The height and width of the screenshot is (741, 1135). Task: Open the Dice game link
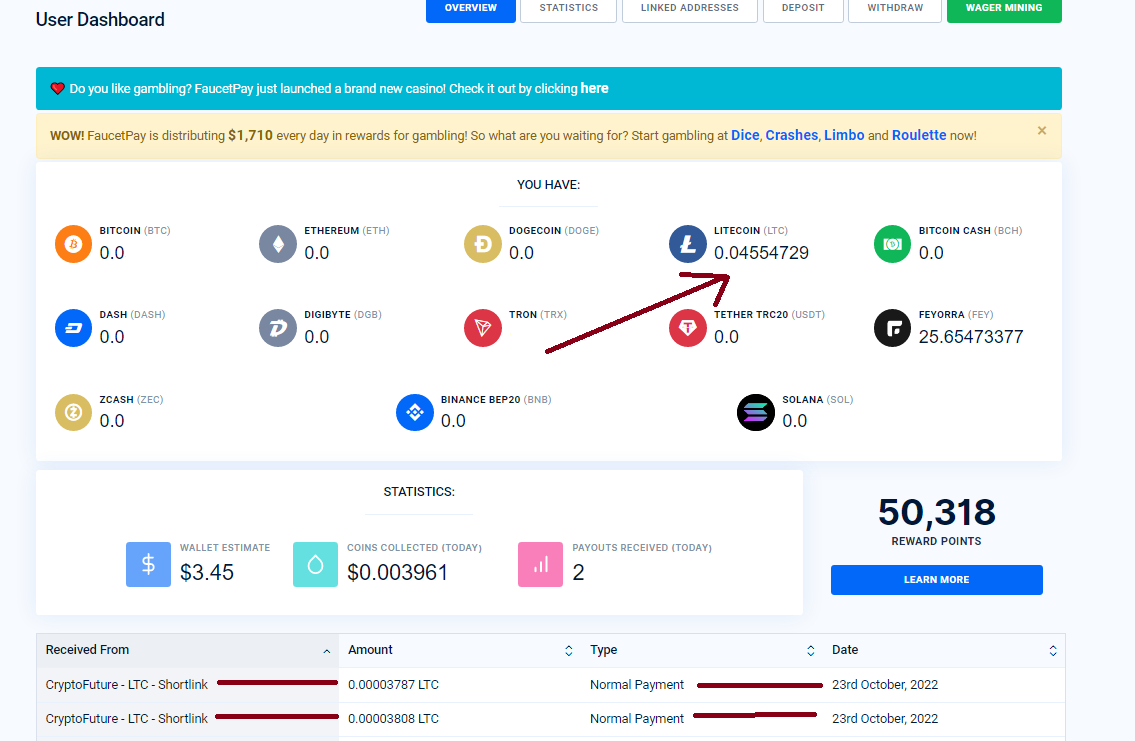click(x=745, y=135)
